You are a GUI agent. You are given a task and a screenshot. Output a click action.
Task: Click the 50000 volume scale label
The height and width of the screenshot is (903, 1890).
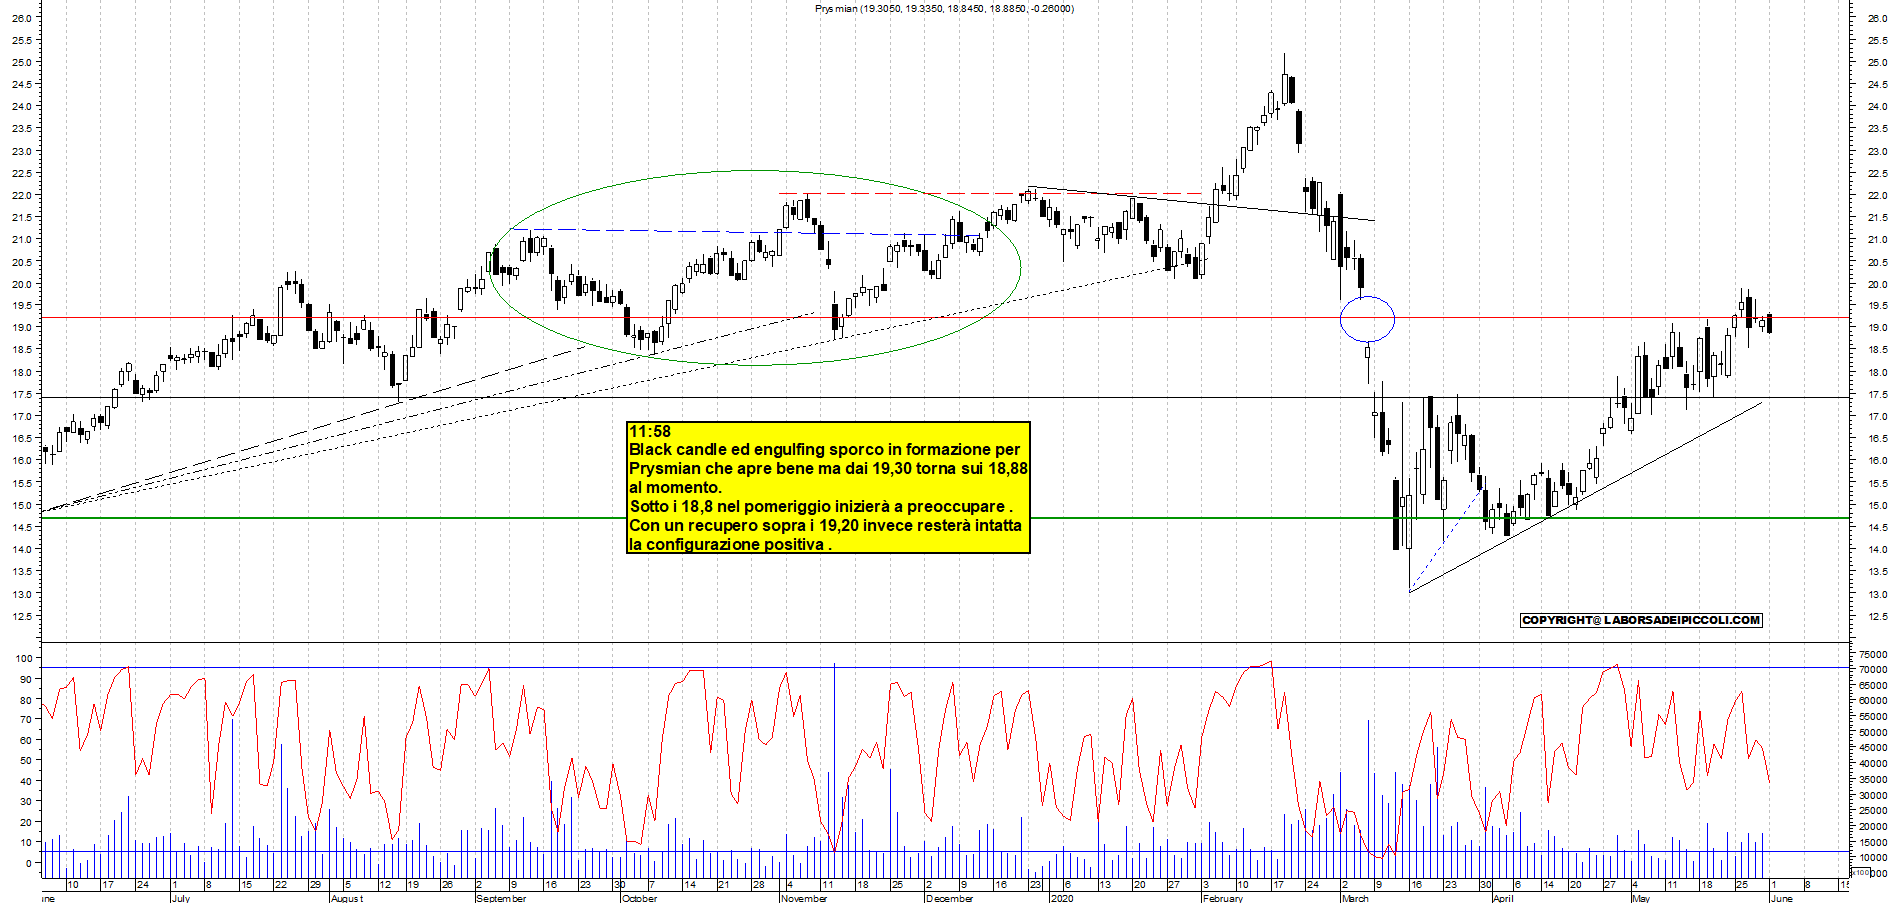click(x=1873, y=732)
